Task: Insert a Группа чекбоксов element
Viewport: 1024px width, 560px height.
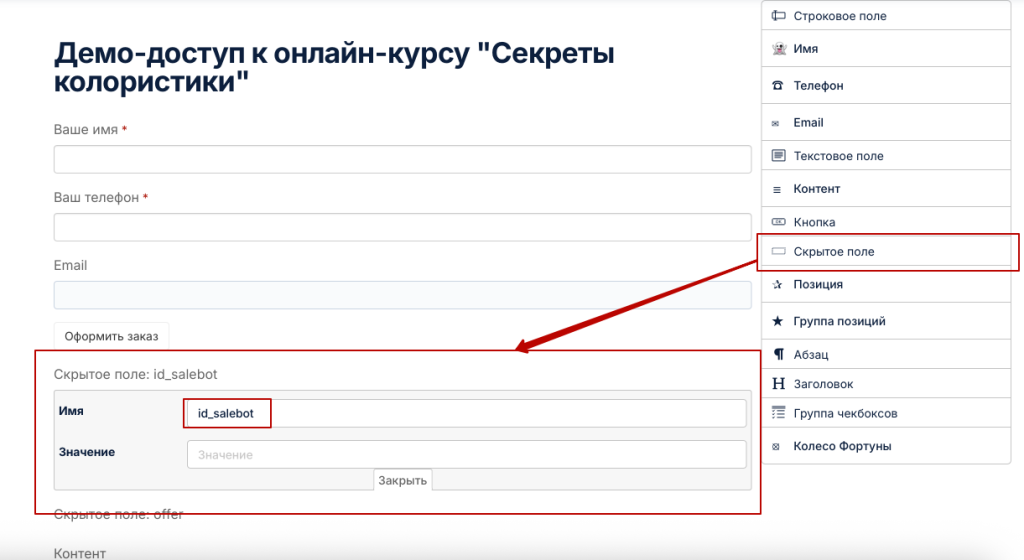Action: coord(886,413)
